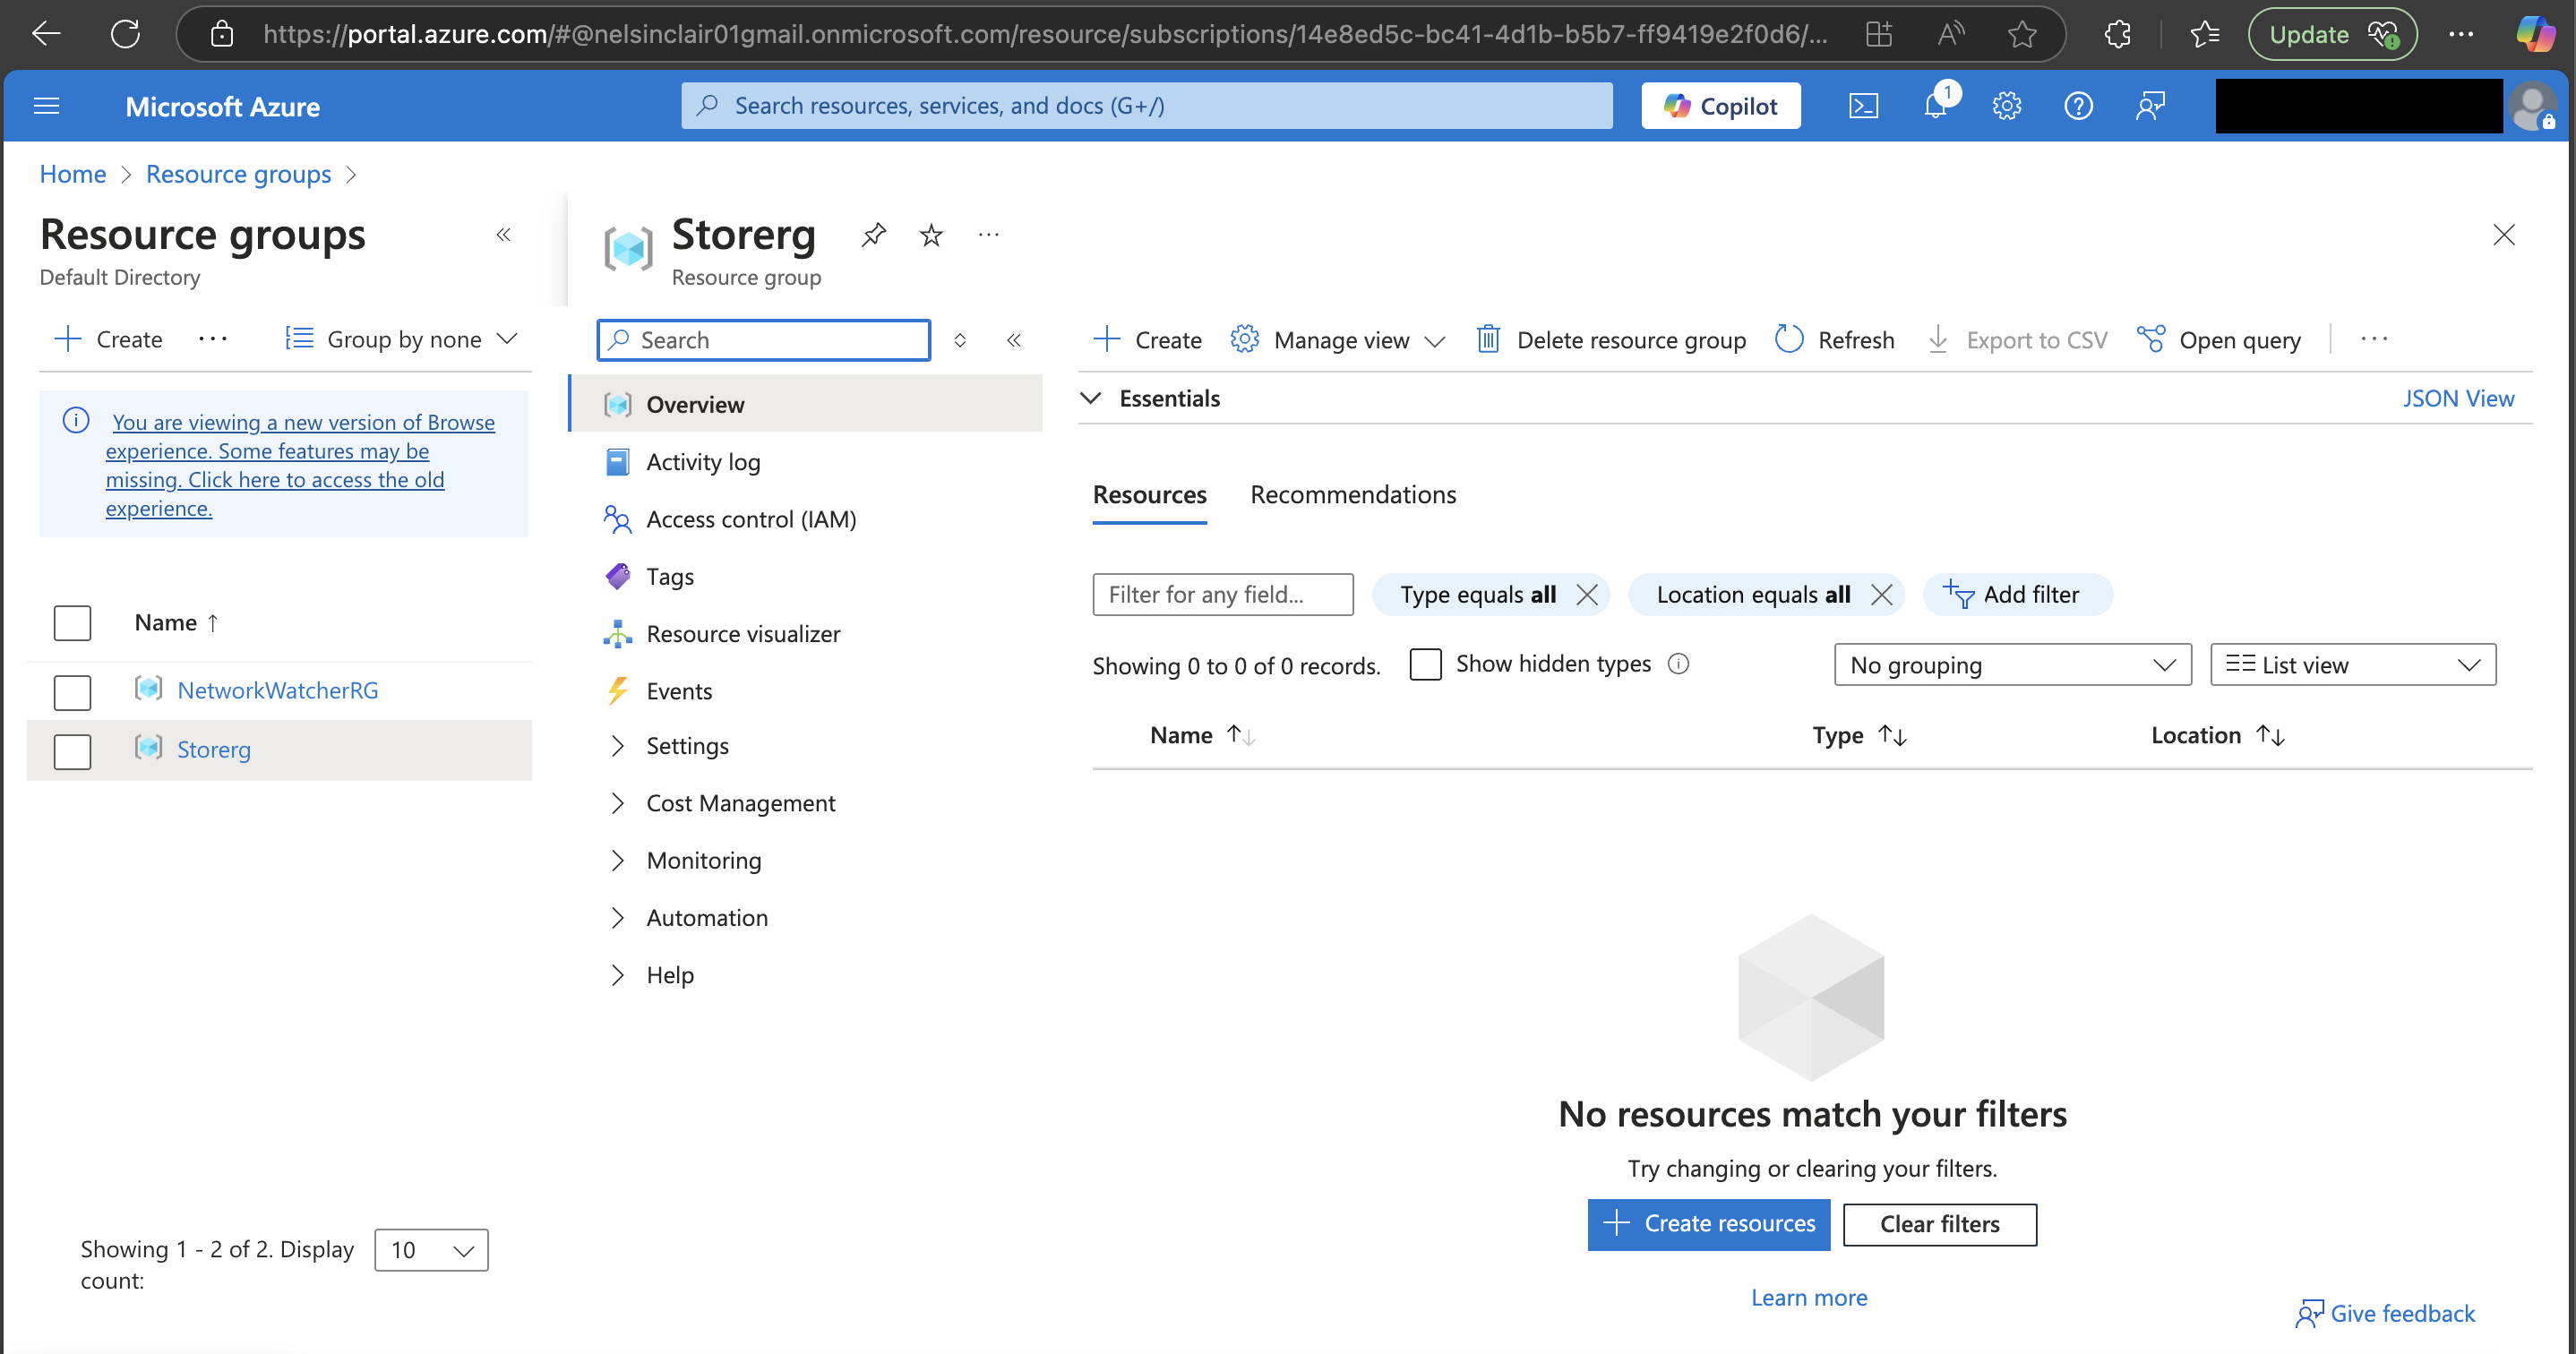
Task: Remove the Location equals all filter
Action: 1881,595
